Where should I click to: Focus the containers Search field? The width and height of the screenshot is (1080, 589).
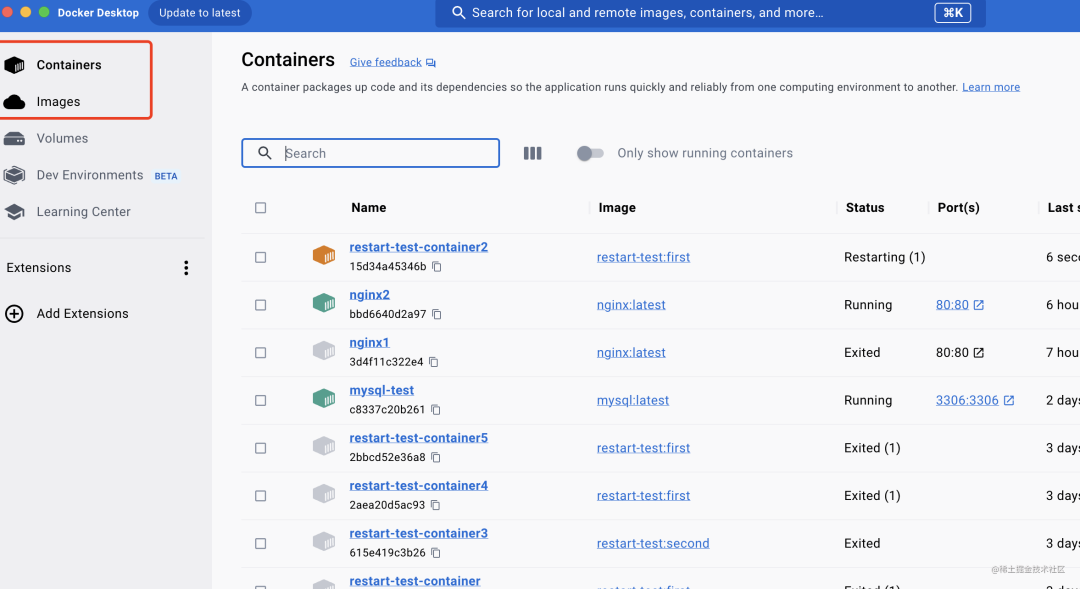tap(371, 153)
